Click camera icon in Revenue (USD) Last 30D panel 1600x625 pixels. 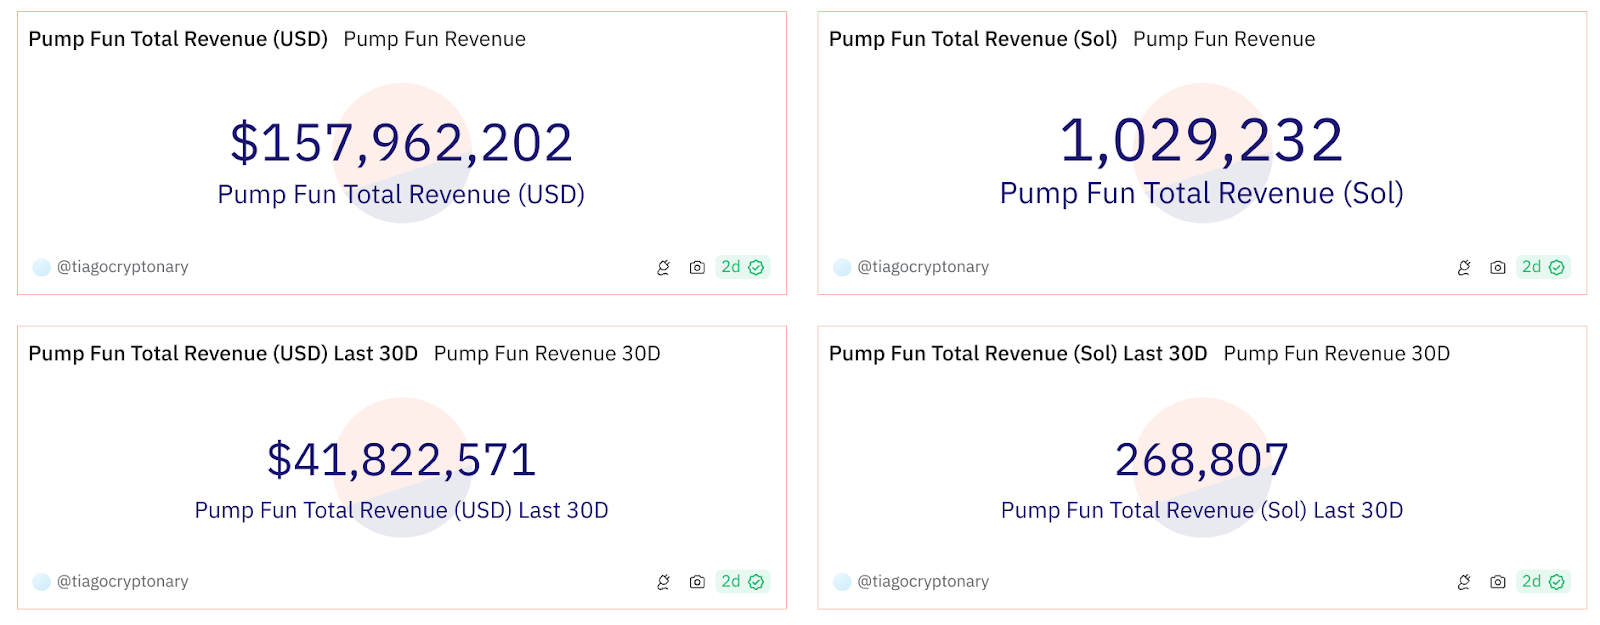pos(697,582)
